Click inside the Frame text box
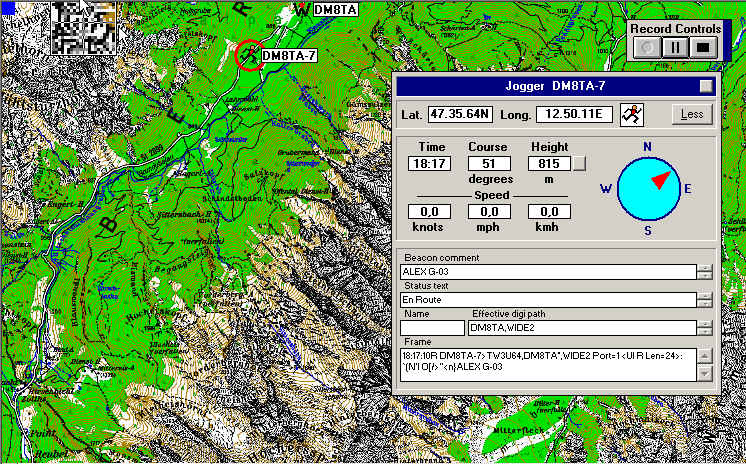 click(x=548, y=365)
